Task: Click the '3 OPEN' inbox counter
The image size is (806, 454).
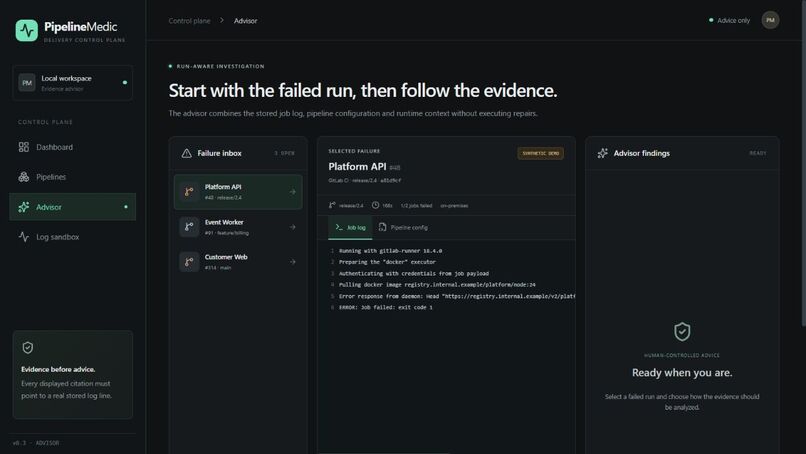Action: [284, 153]
